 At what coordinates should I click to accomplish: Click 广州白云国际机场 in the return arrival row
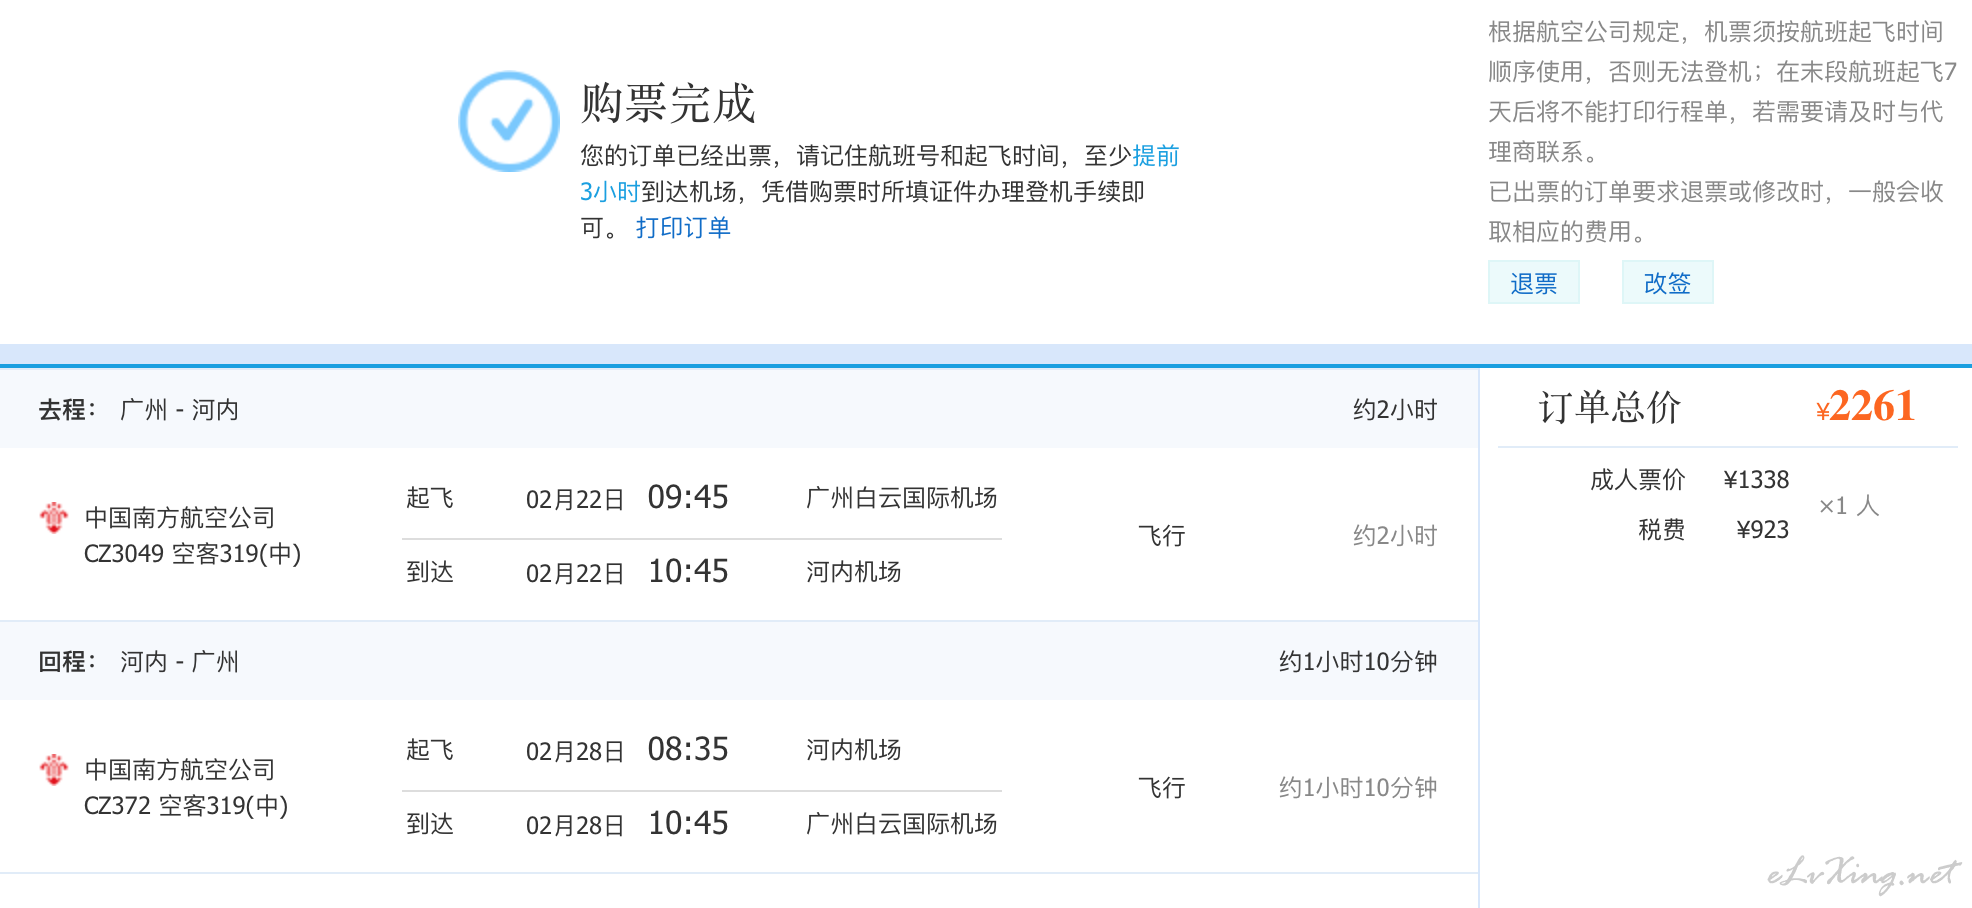pos(902,824)
